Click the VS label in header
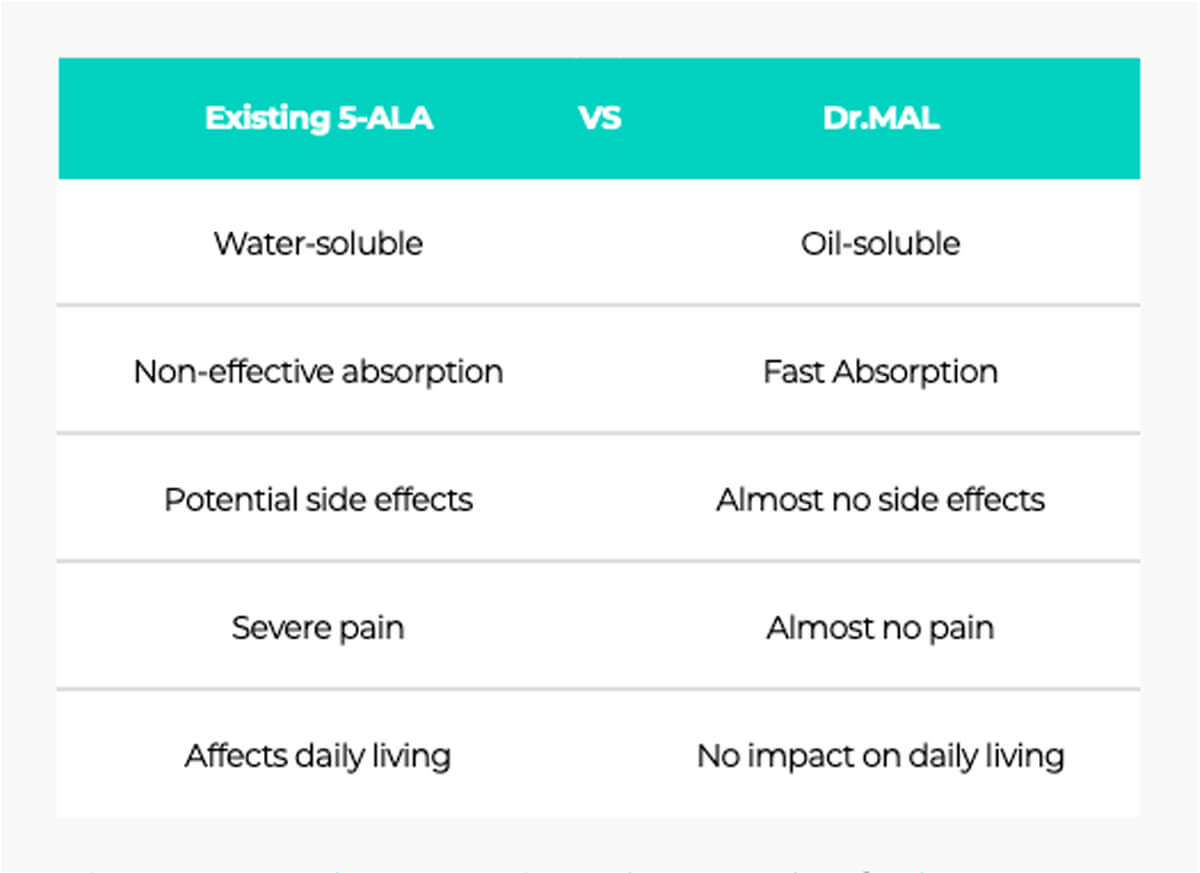Viewport: 1200px width, 873px height. coord(600,118)
